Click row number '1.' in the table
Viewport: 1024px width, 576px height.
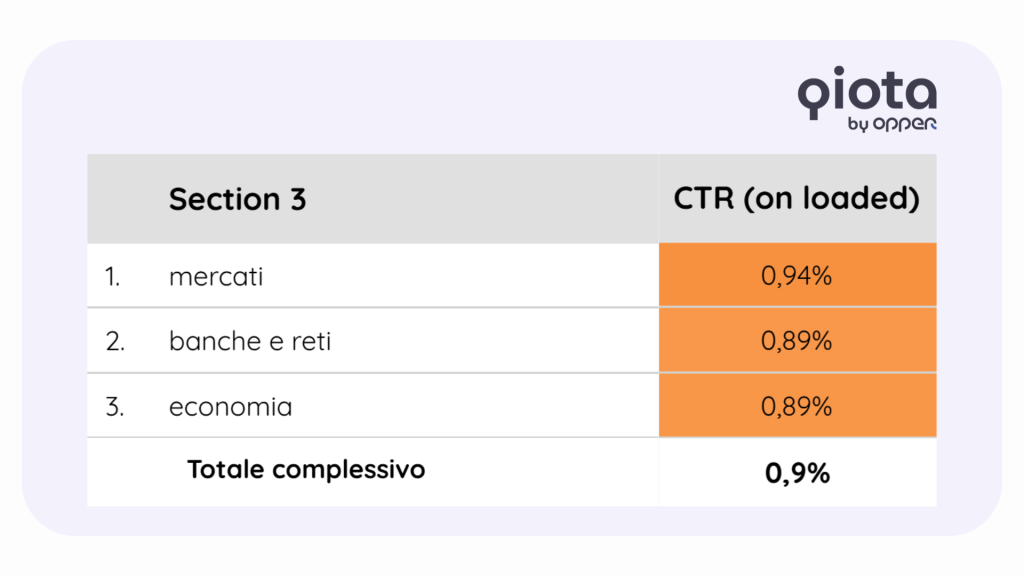[x=113, y=277]
